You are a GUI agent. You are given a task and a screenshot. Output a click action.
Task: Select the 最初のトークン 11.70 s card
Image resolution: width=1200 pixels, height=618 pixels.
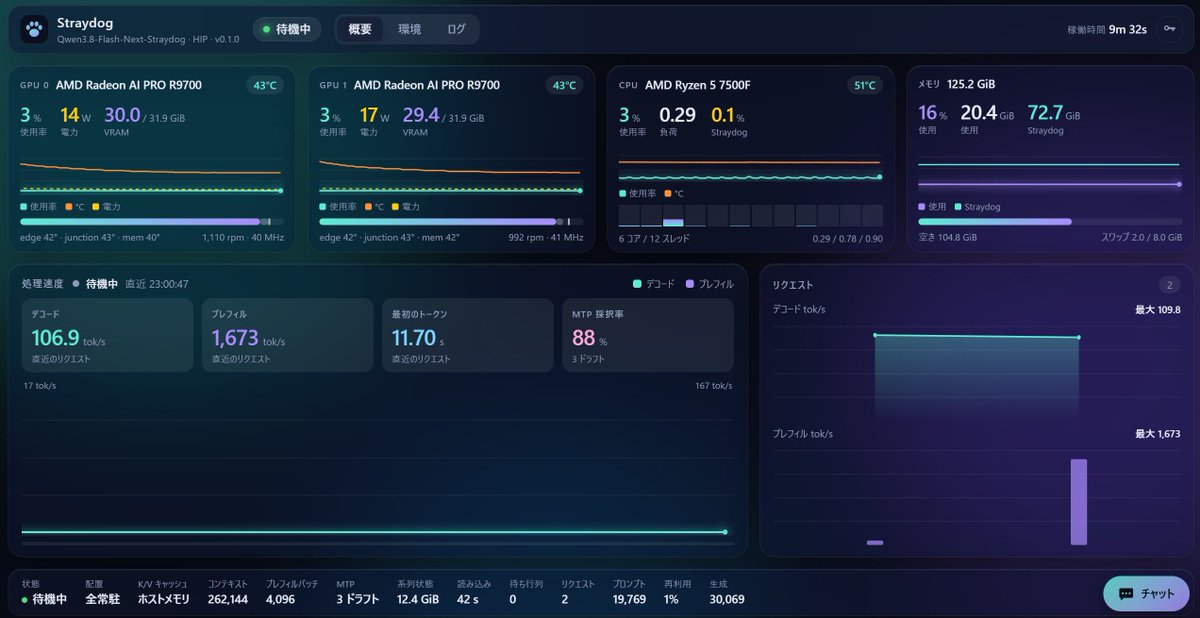(467, 335)
